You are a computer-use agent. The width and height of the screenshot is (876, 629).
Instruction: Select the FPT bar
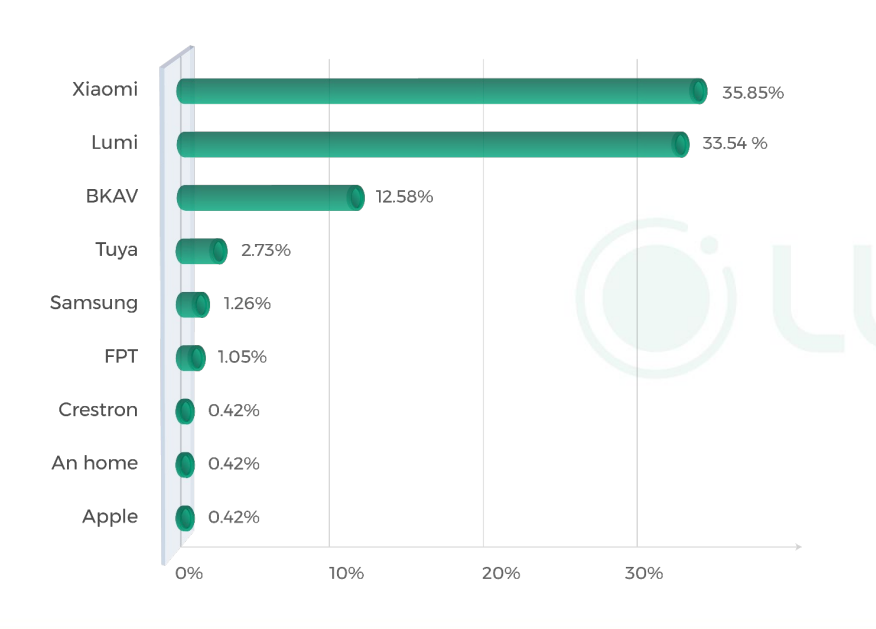190,357
